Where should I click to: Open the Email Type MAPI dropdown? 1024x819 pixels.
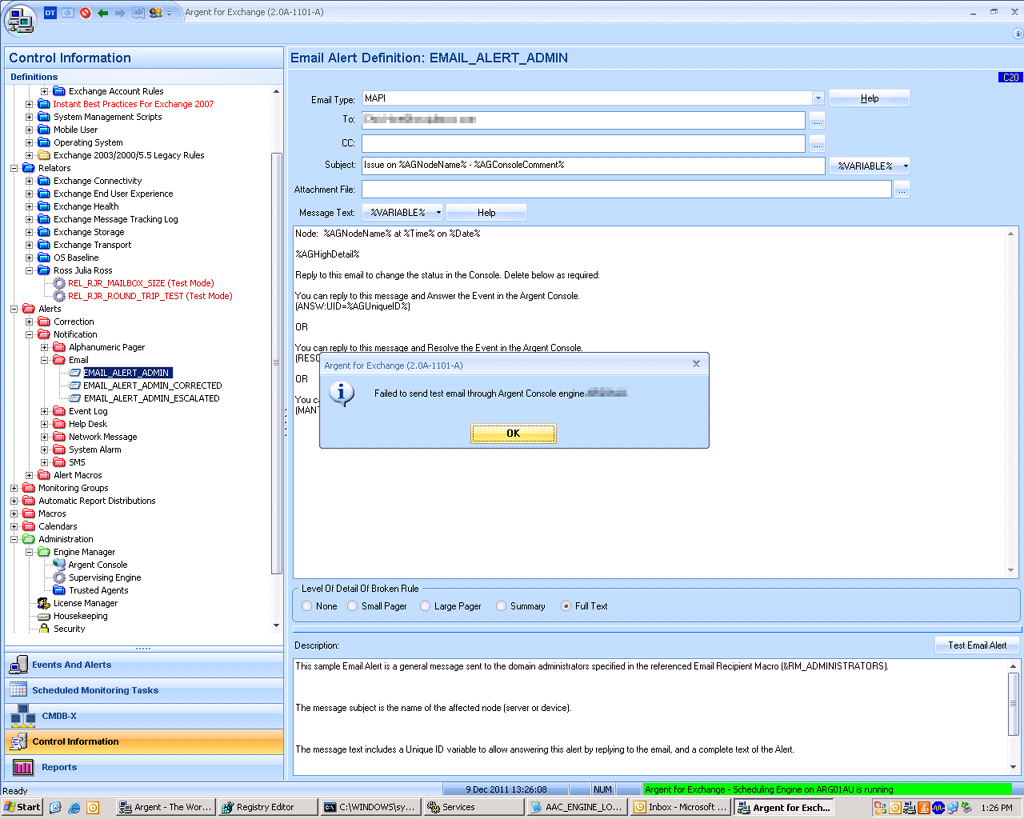pyautogui.click(x=817, y=99)
